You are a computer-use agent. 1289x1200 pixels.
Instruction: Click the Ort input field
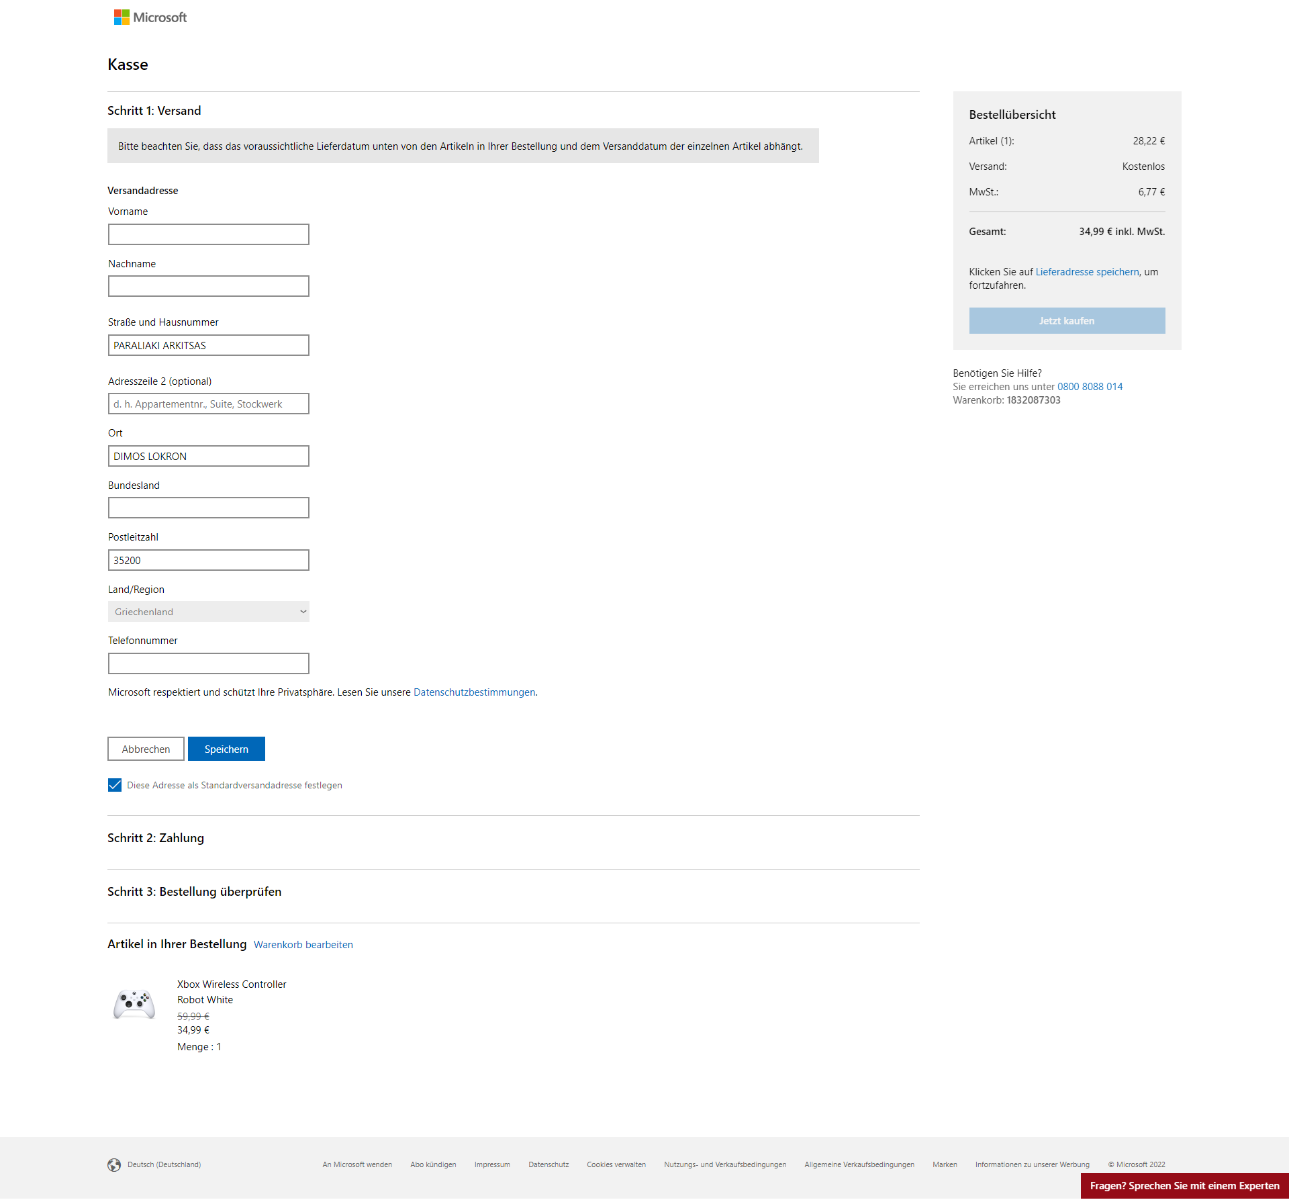pyautogui.click(x=208, y=456)
